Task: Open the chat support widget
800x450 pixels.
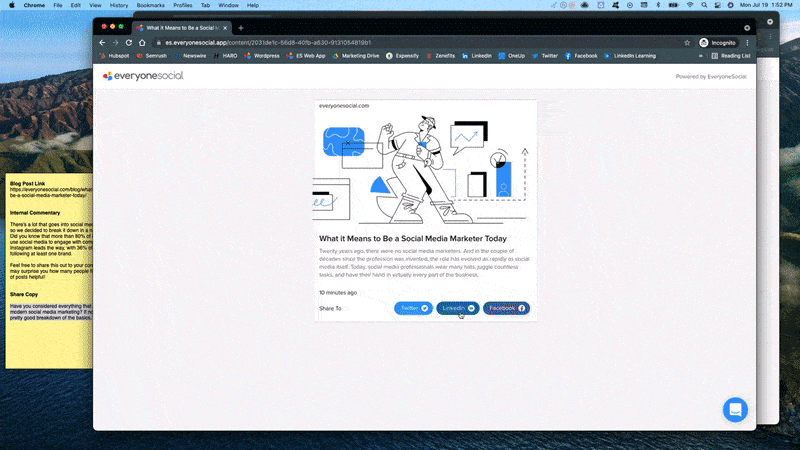Action: [736, 410]
